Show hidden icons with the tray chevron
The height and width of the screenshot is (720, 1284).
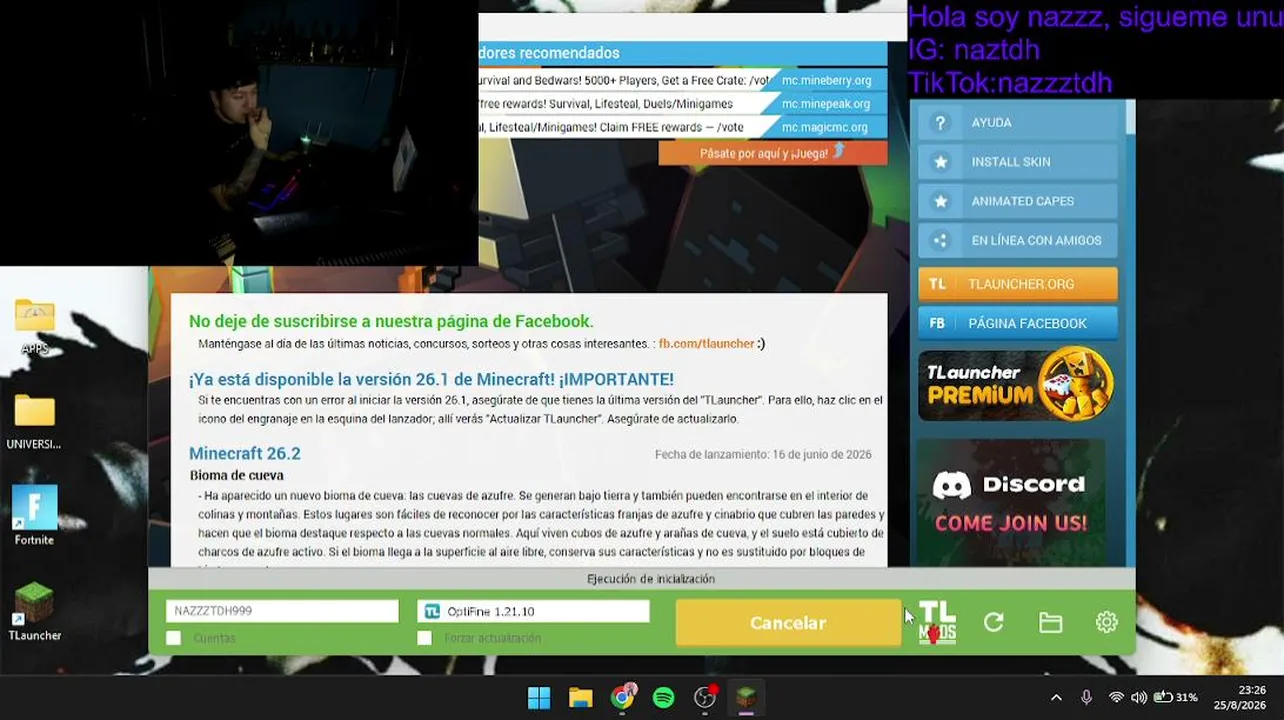point(1056,697)
